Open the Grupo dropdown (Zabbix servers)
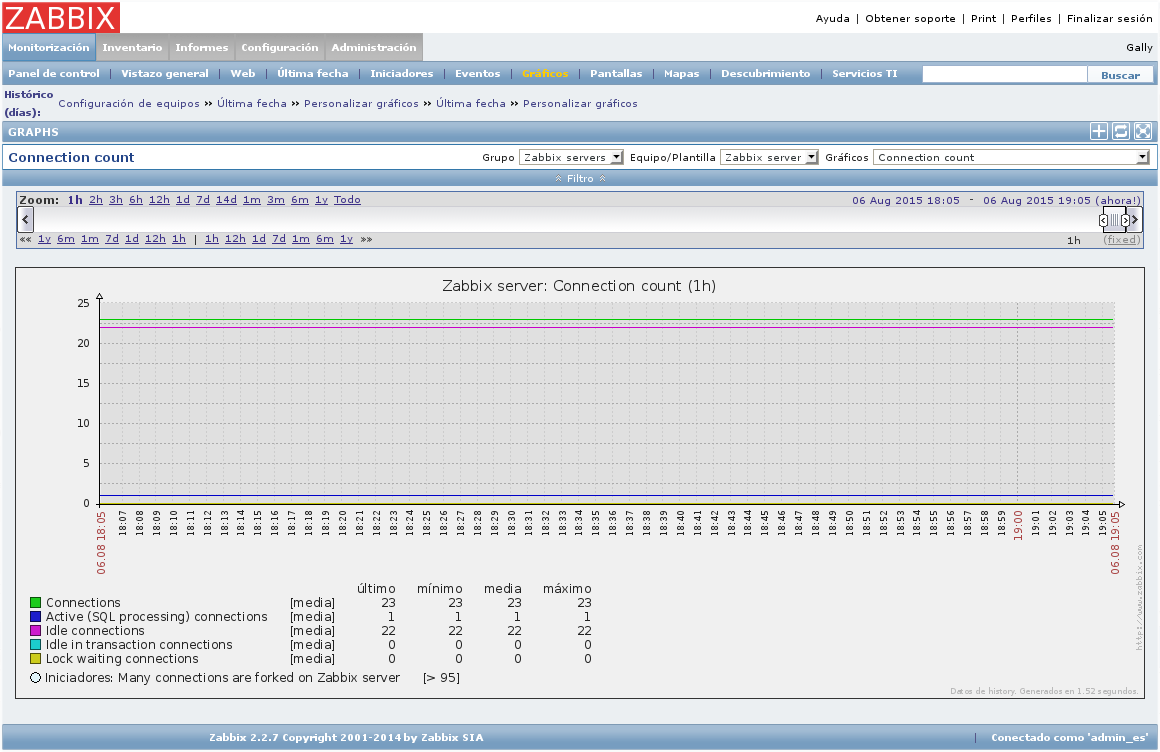This screenshot has height=752, width=1160. click(571, 157)
